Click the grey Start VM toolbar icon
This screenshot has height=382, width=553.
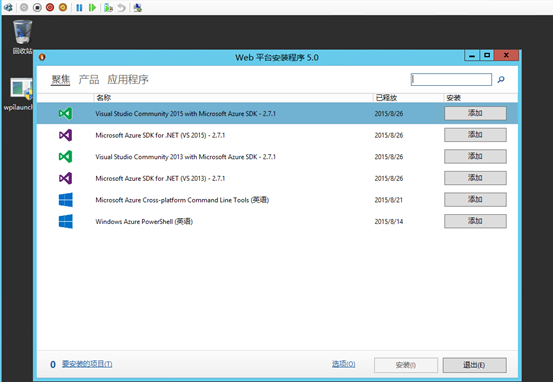coord(24,7)
